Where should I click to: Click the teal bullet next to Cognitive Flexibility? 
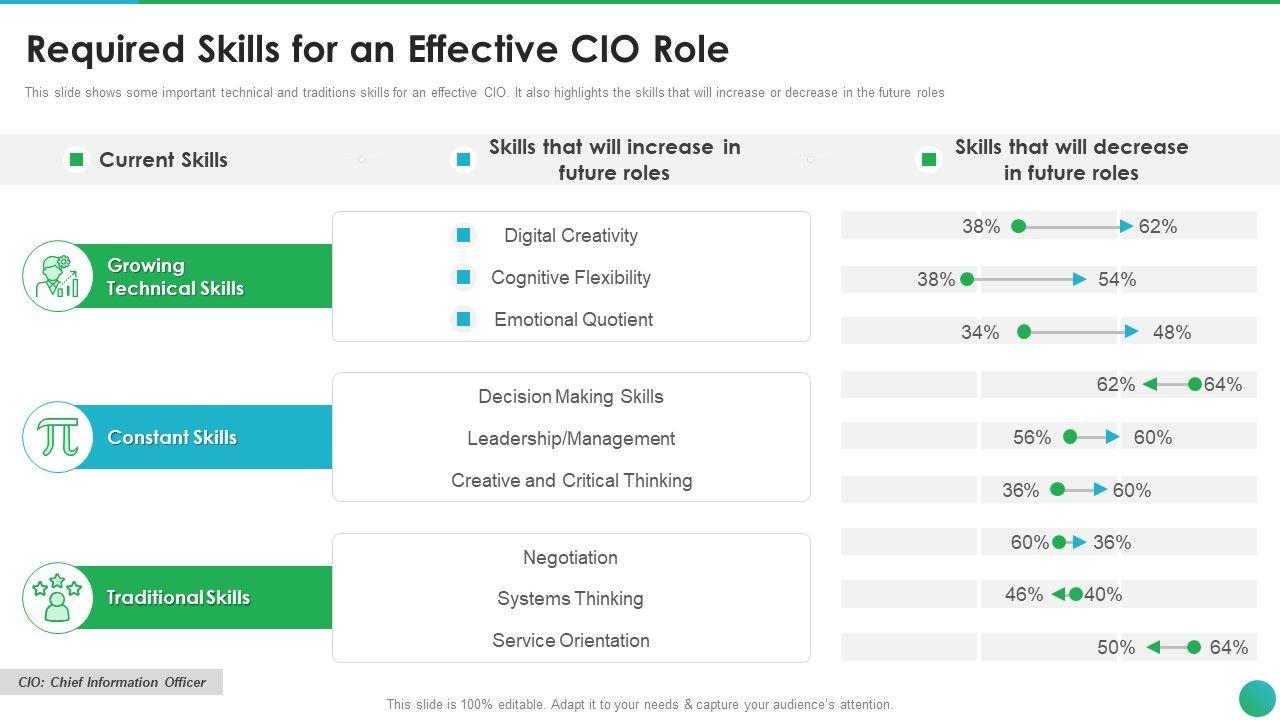click(463, 277)
